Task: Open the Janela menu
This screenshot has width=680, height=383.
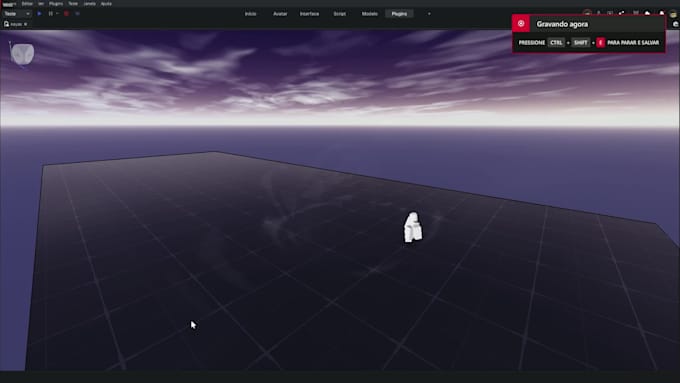Action: tap(89, 3)
